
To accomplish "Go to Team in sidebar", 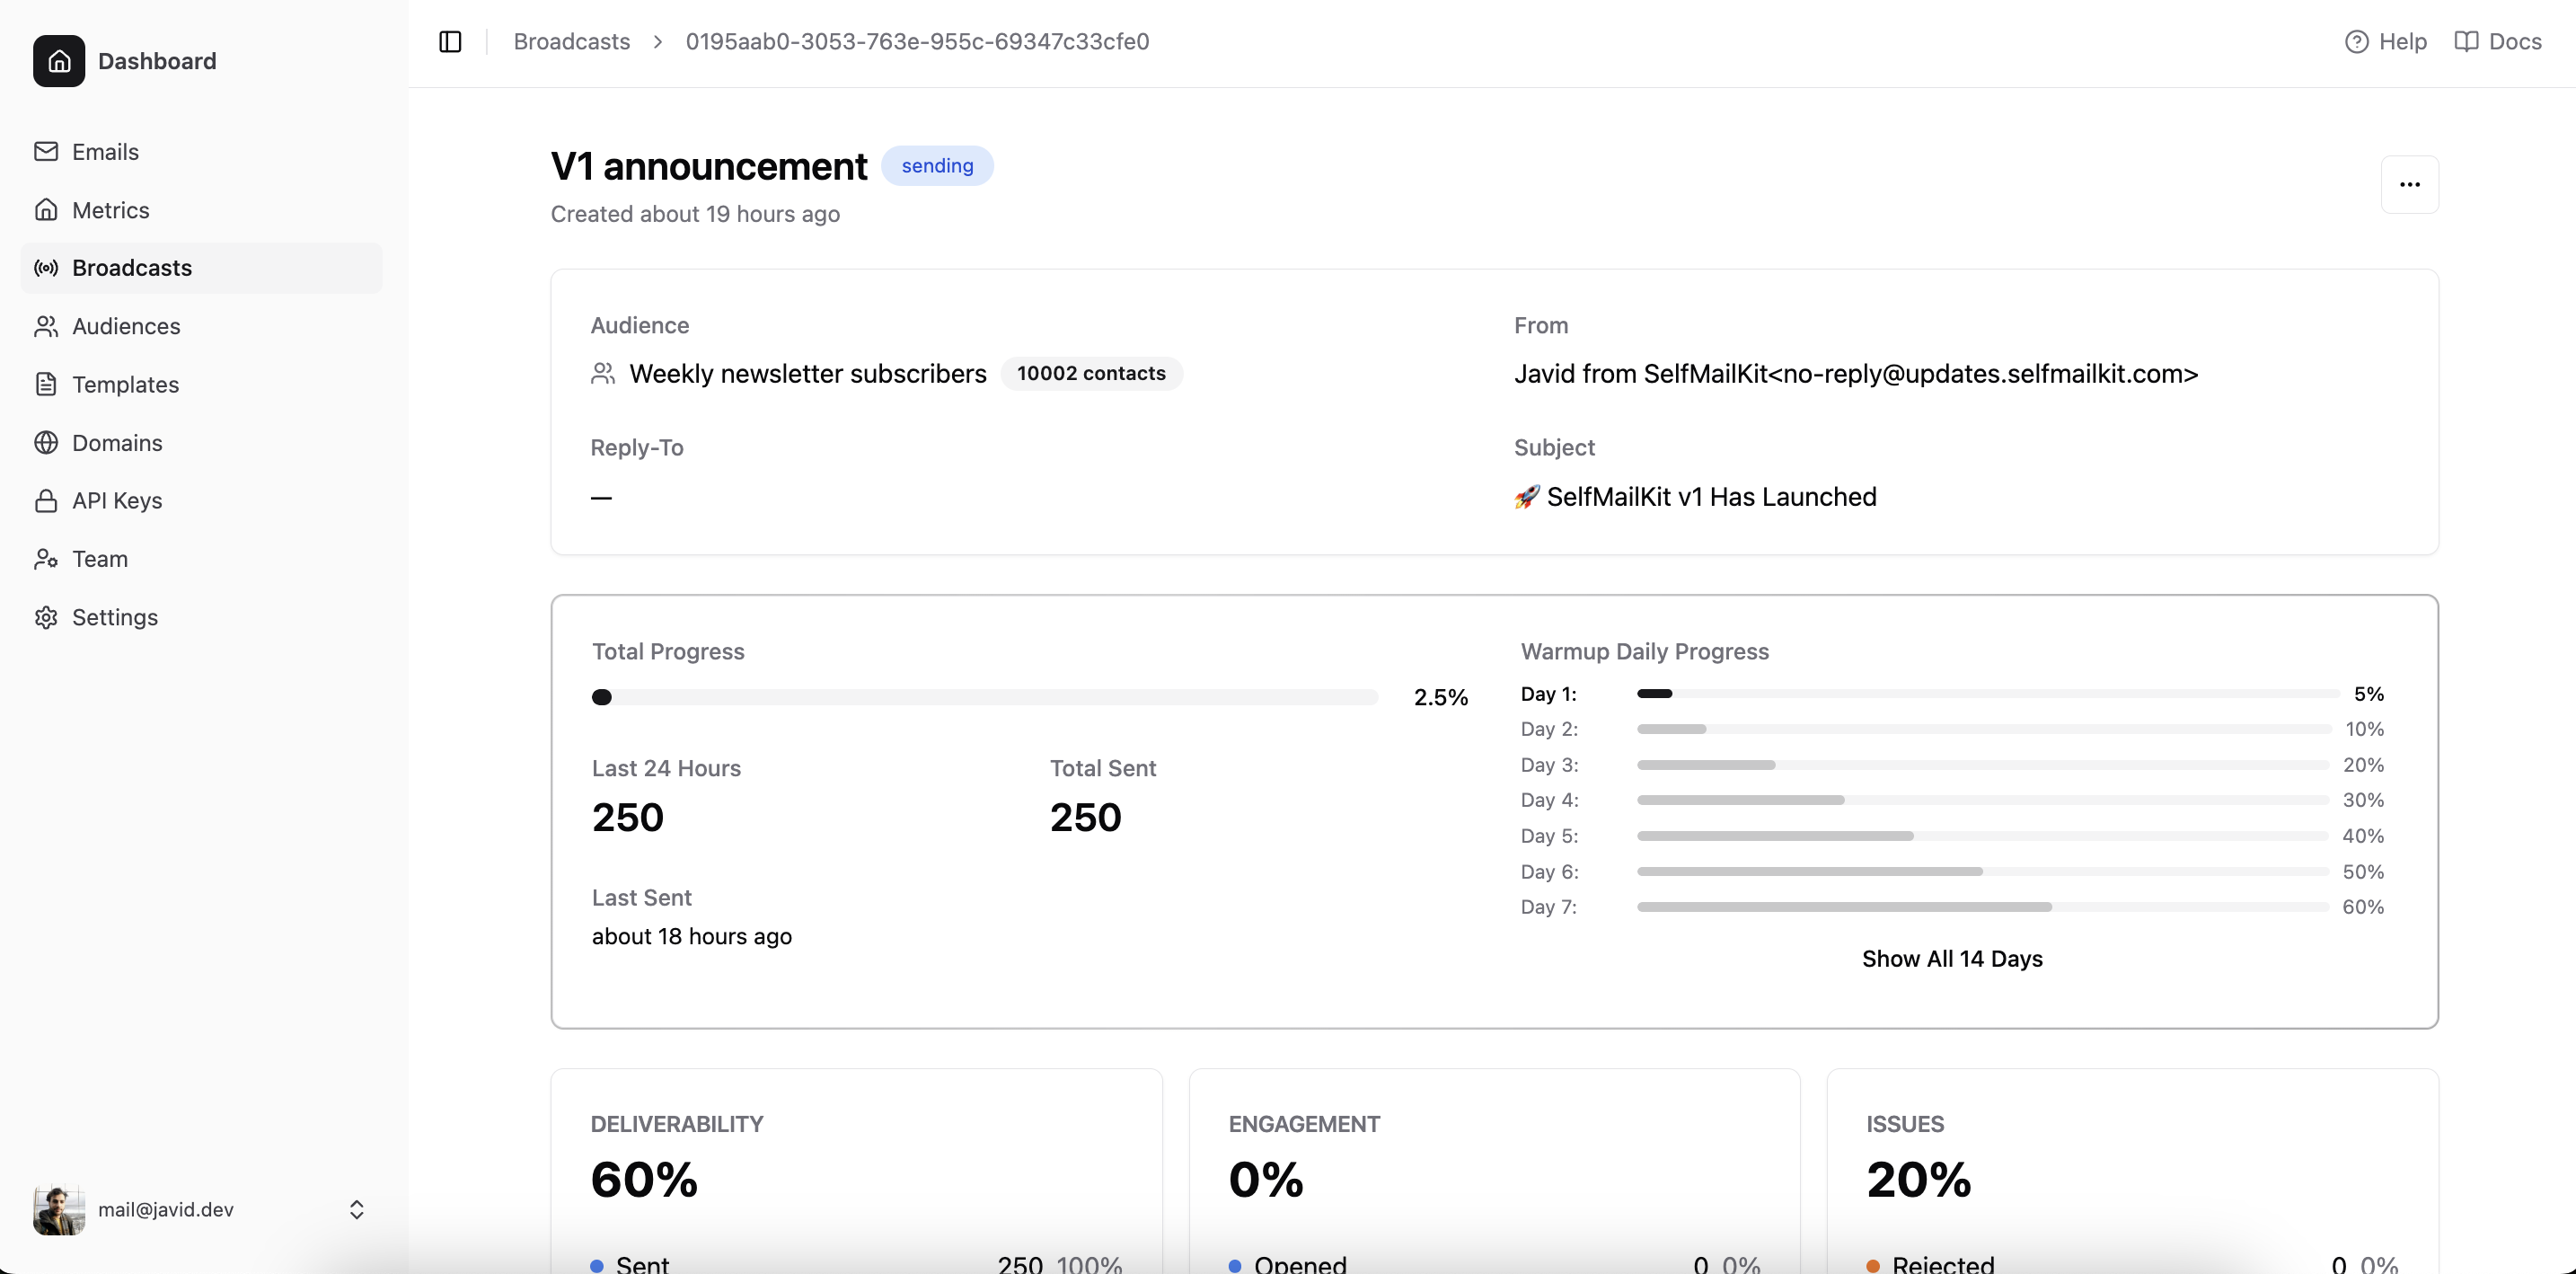I will (201, 558).
